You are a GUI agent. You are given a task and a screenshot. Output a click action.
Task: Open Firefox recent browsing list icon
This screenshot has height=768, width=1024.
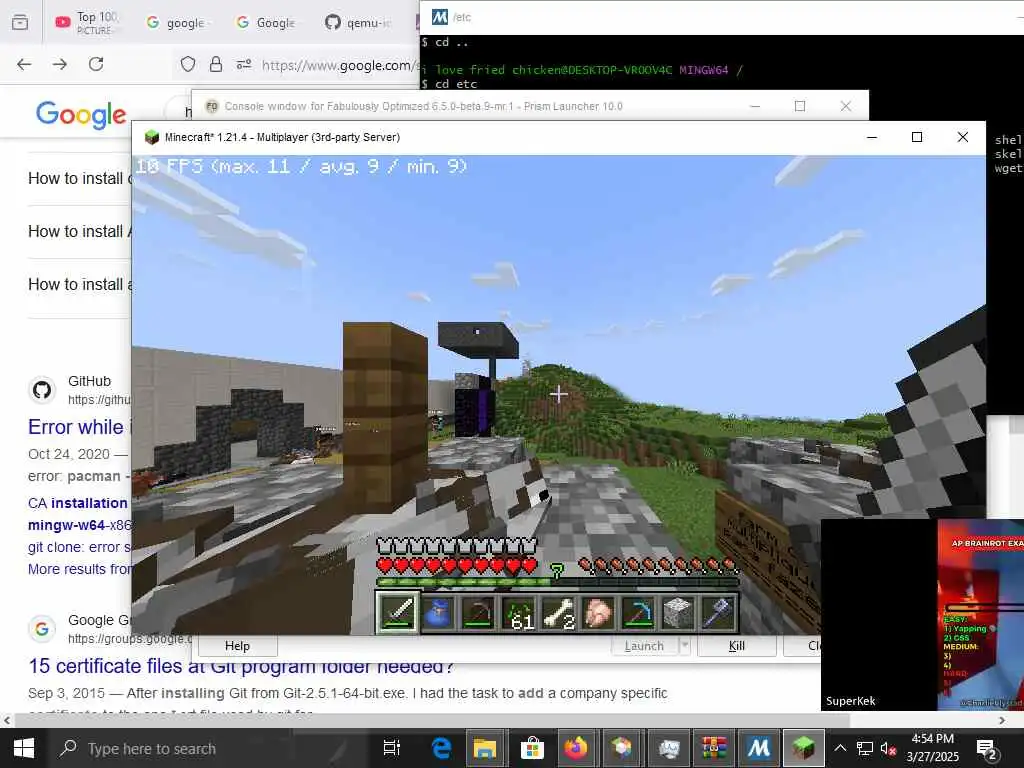pyautogui.click(x=20, y=22)
